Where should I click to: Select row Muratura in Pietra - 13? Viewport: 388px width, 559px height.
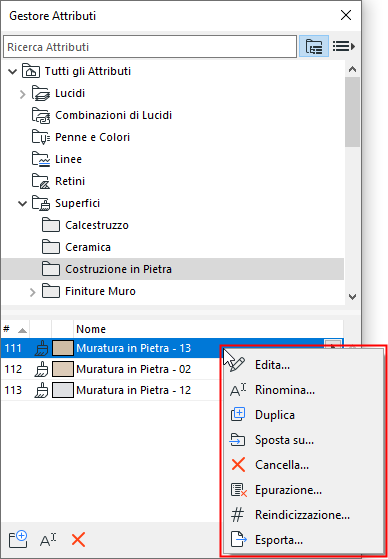click(173, 348)
